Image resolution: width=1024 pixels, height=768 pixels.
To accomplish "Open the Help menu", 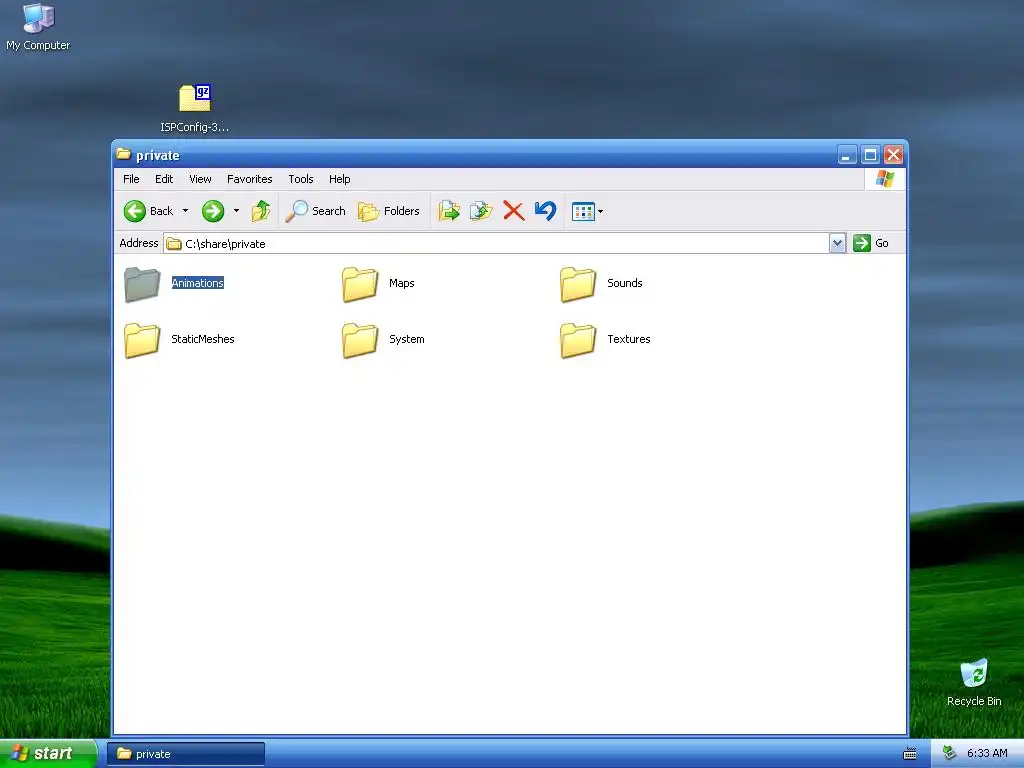I will 340,179.
